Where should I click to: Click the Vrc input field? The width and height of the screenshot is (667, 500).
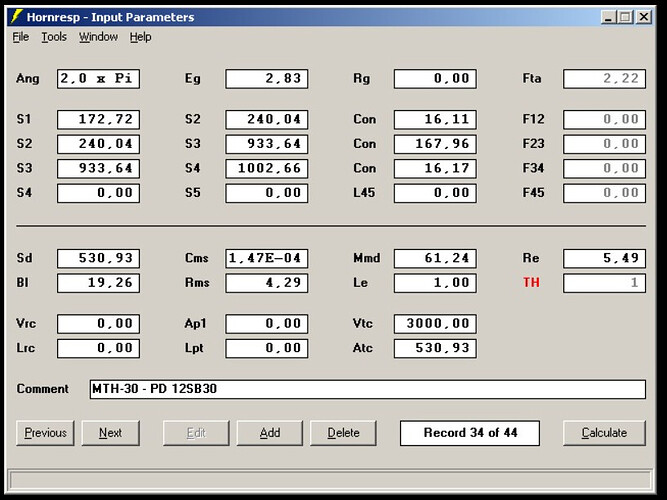(x=98, y=324)
